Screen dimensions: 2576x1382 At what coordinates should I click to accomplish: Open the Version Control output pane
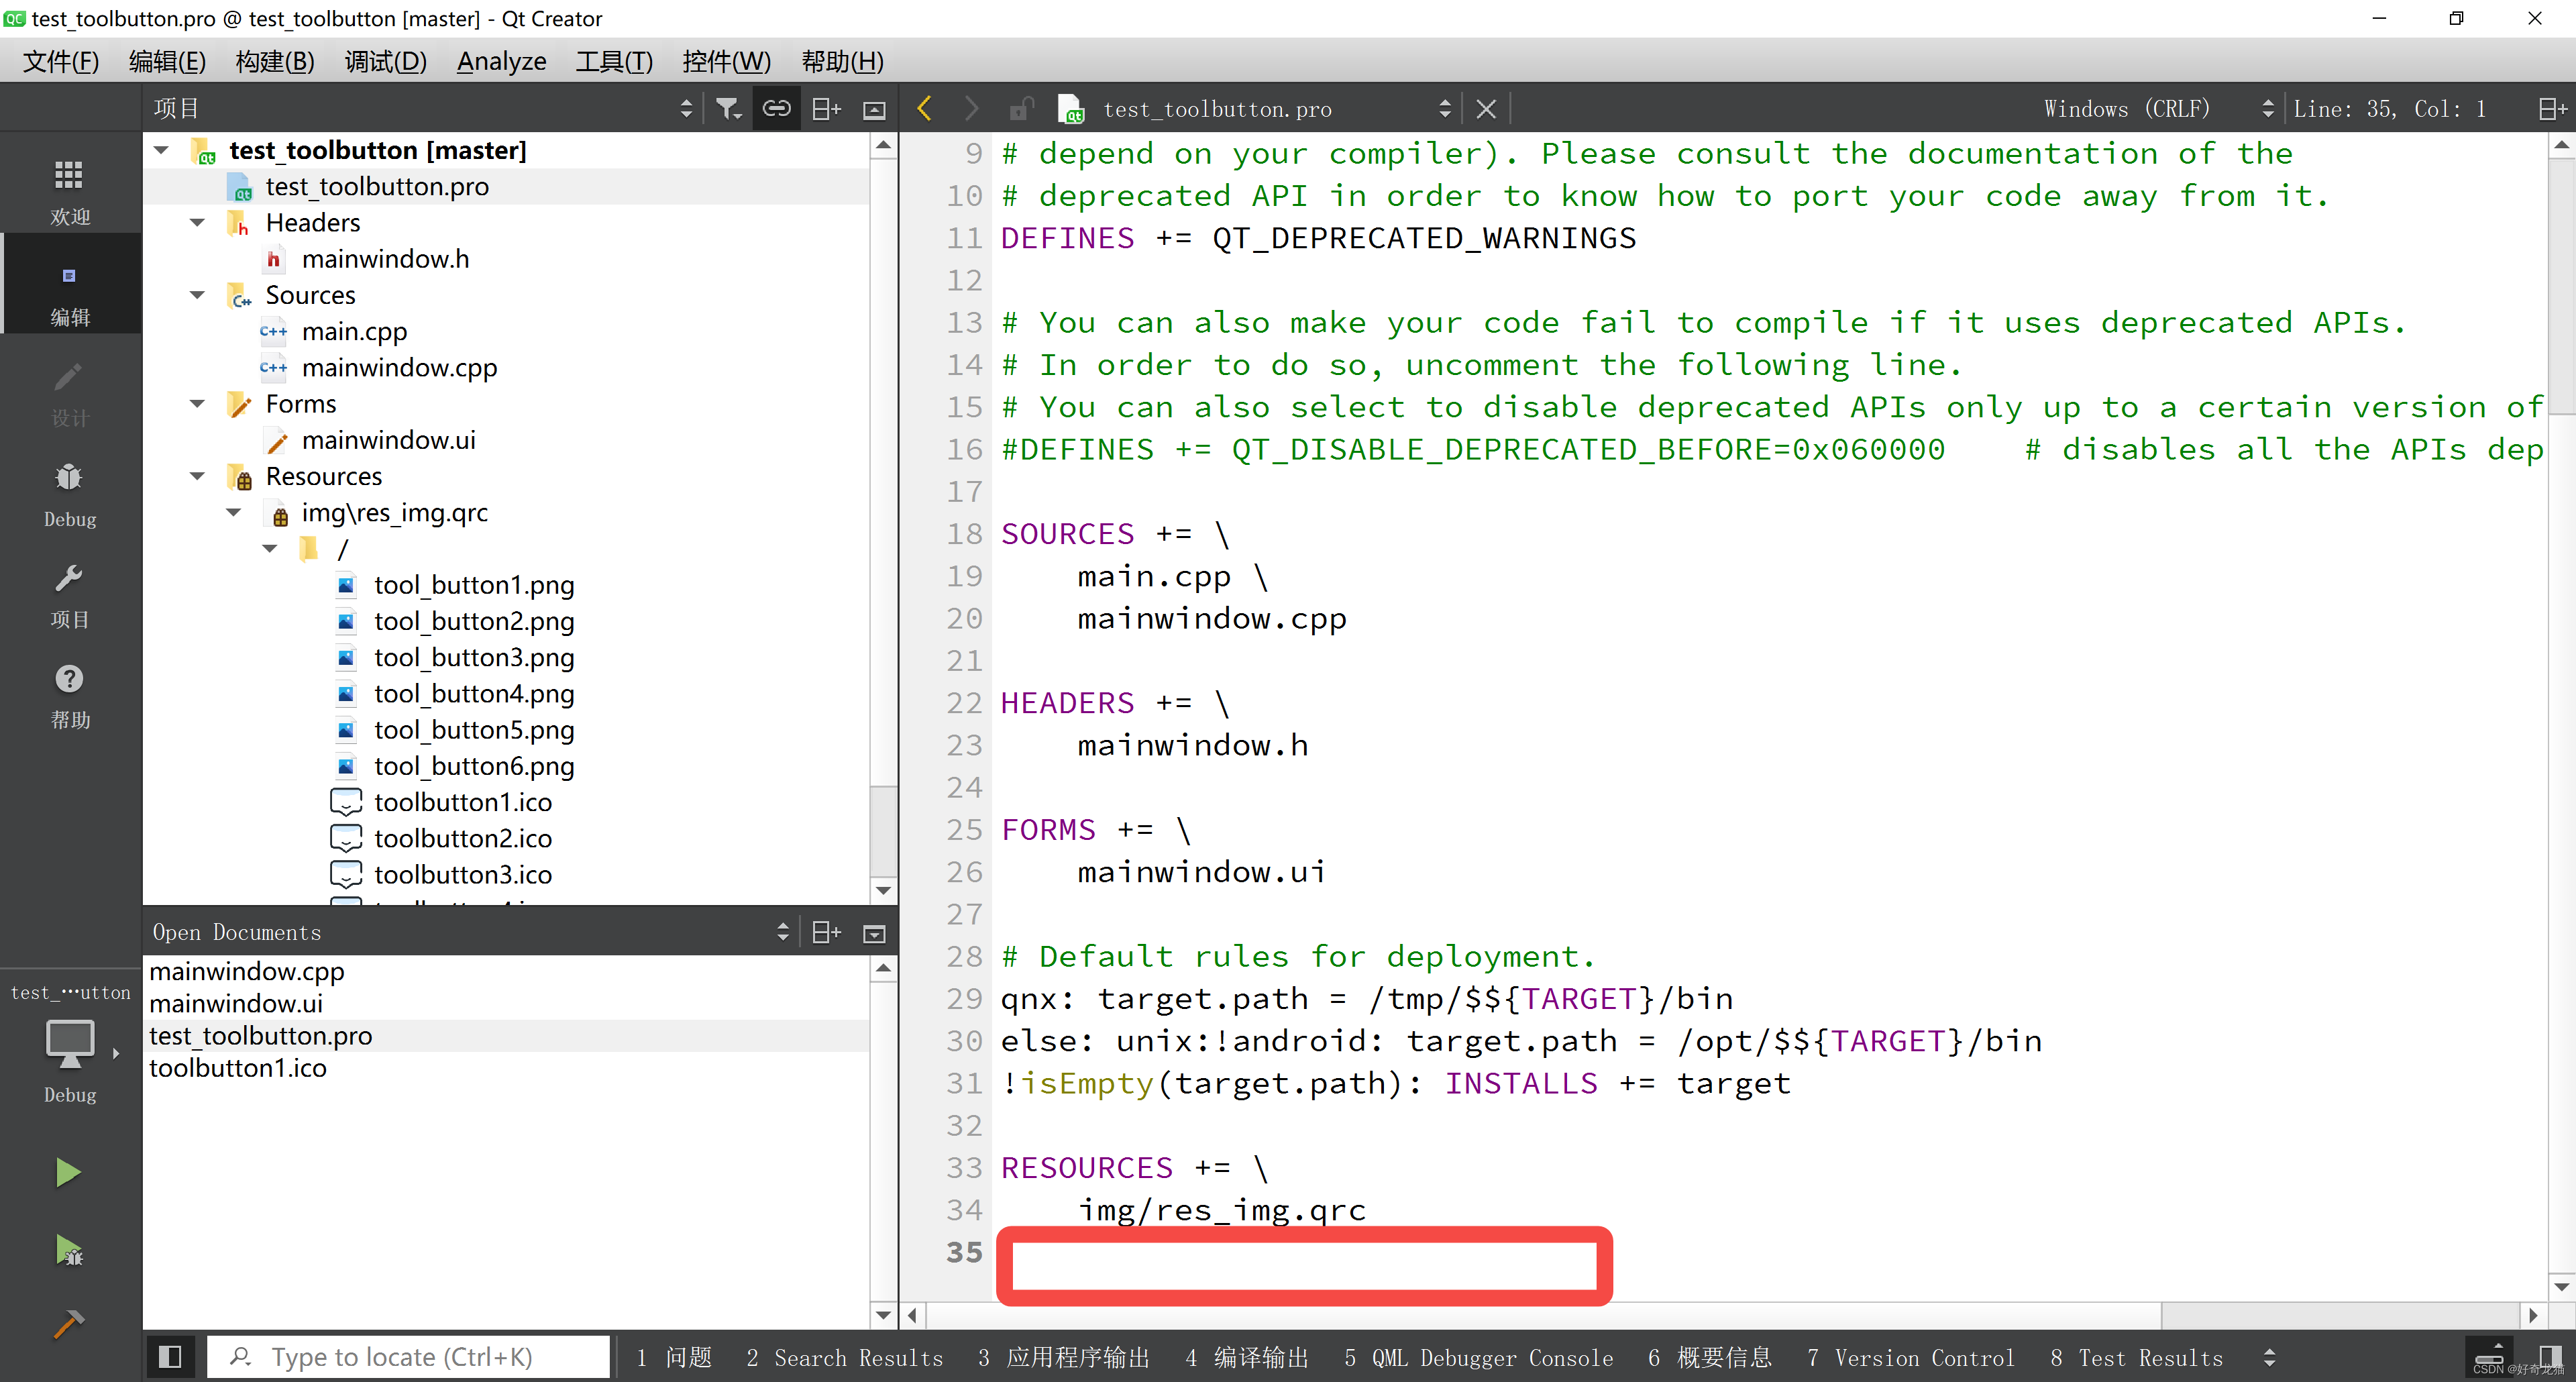[x=1910, y=1357]
